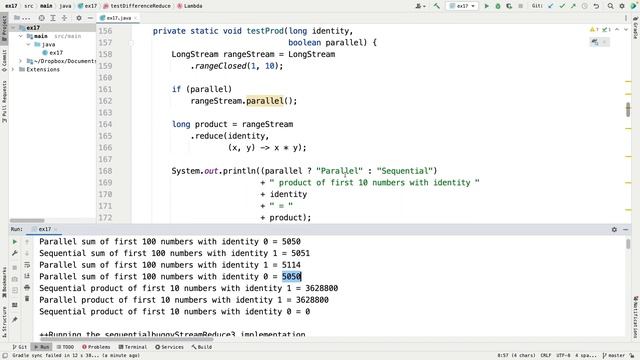This screenshot has height=360, width=640.
Task: Open the TODO tool window button
Action: [65, 347]
